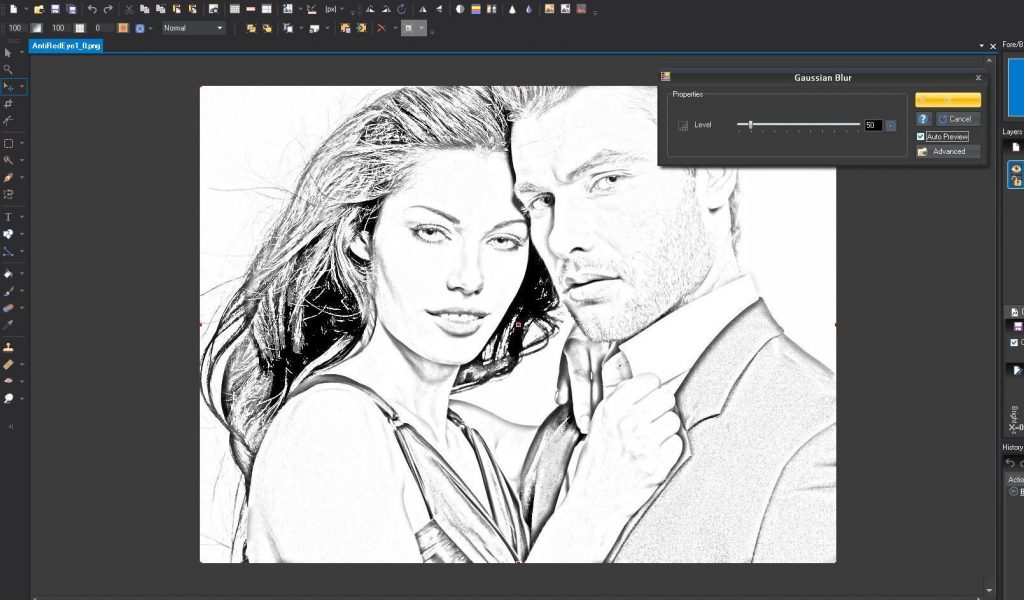Pick the Magic Wand selection tool
The width and height of the screenshot is (1024, 600).
point(7,160)
